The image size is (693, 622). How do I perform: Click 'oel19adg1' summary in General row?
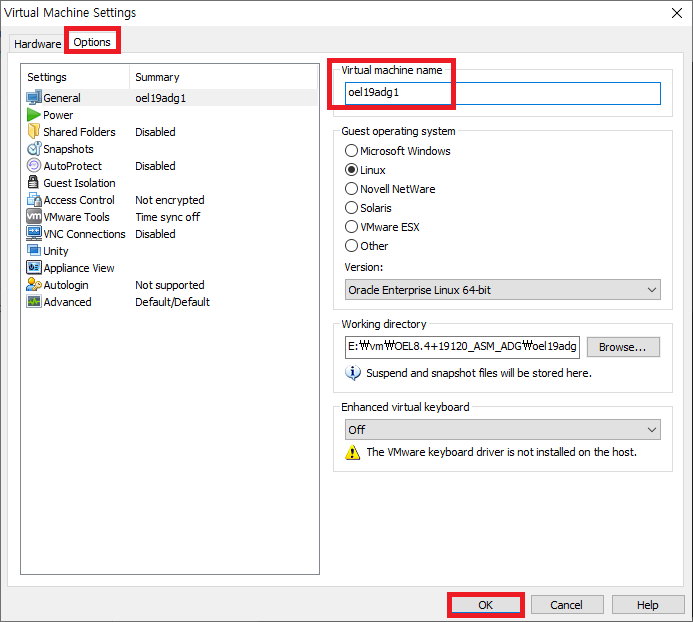point(160,98)
